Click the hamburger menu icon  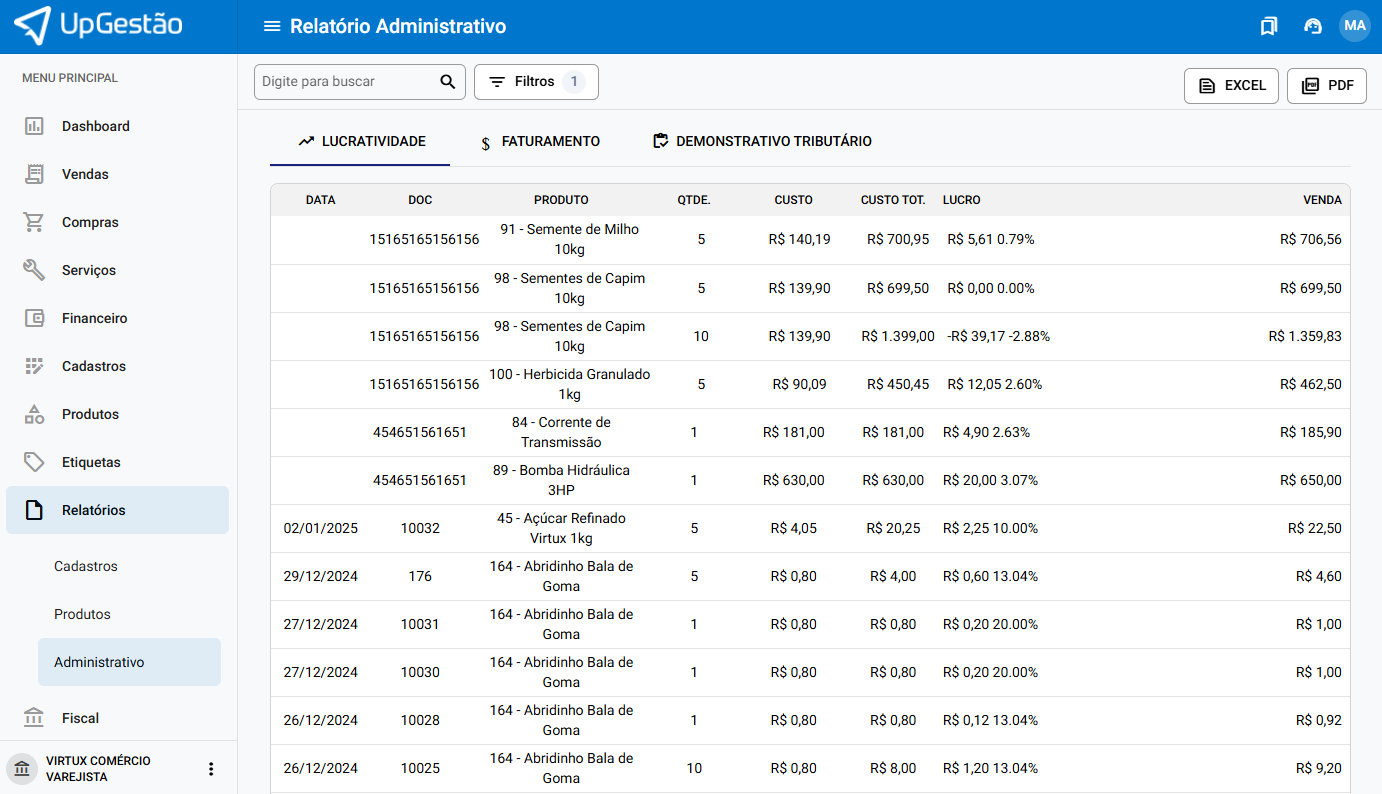coord(271,26)
